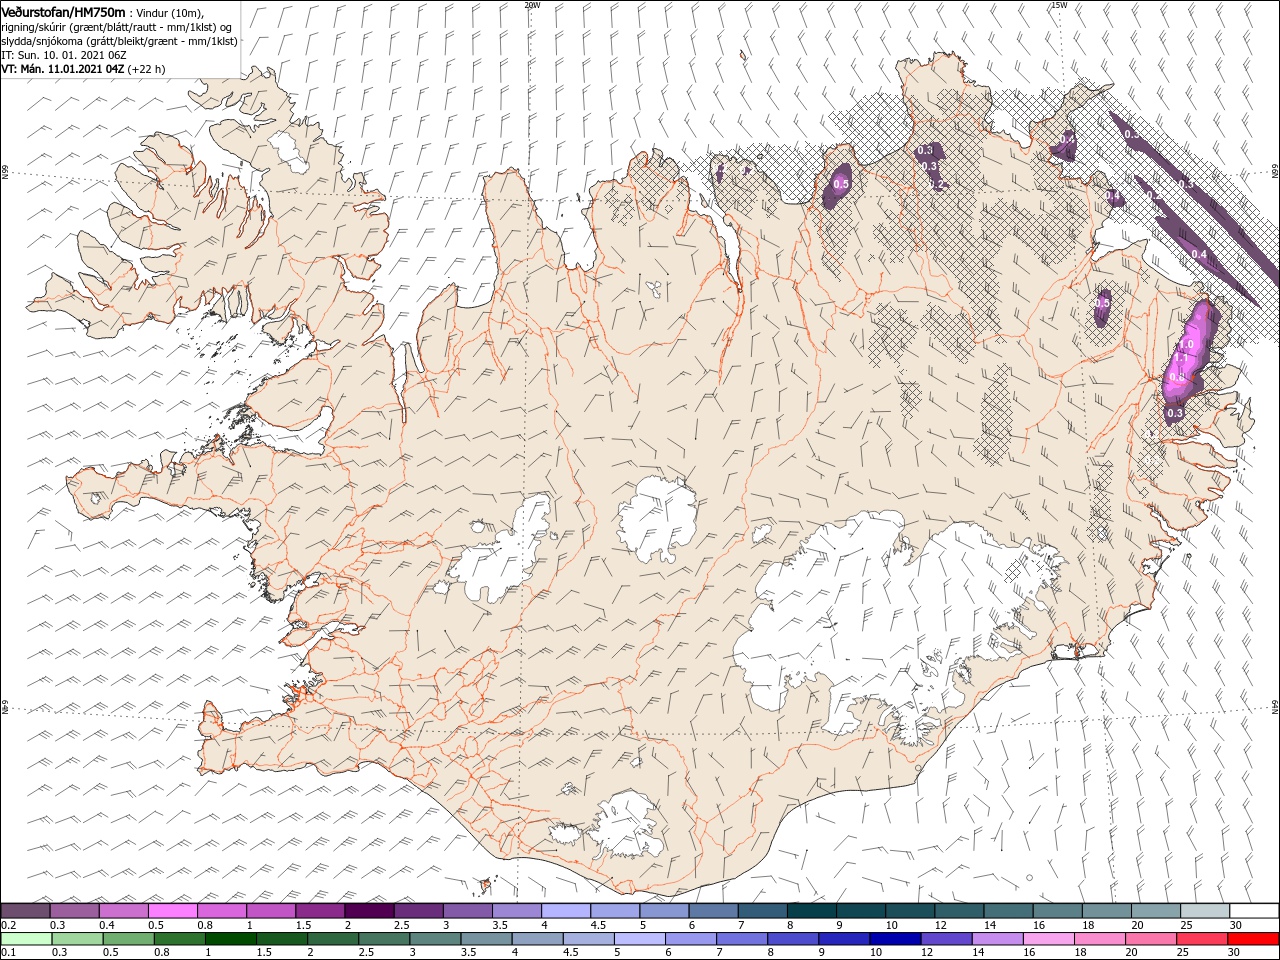Click the darkest green 1 swatch in lower legend
1280x960 pixels.
click(x=231, y=939)
